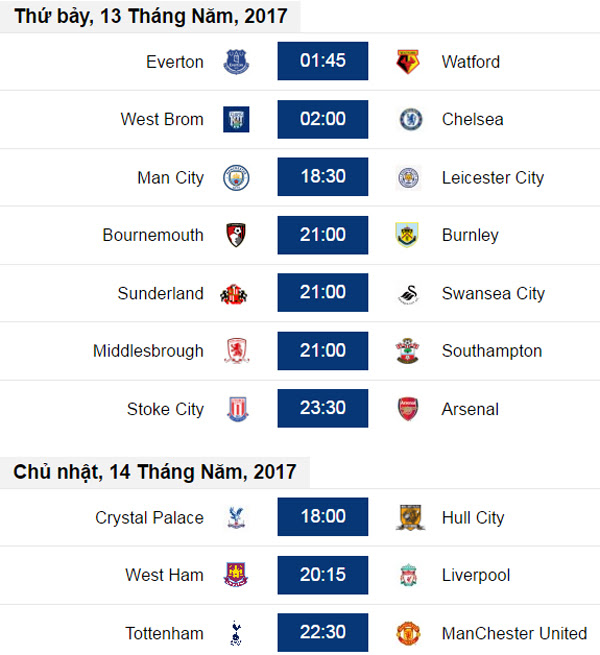This screenshot has width=600, height=655.
Task: Open the 01:45 Everton match time box
Action: [x=323, y=61]
